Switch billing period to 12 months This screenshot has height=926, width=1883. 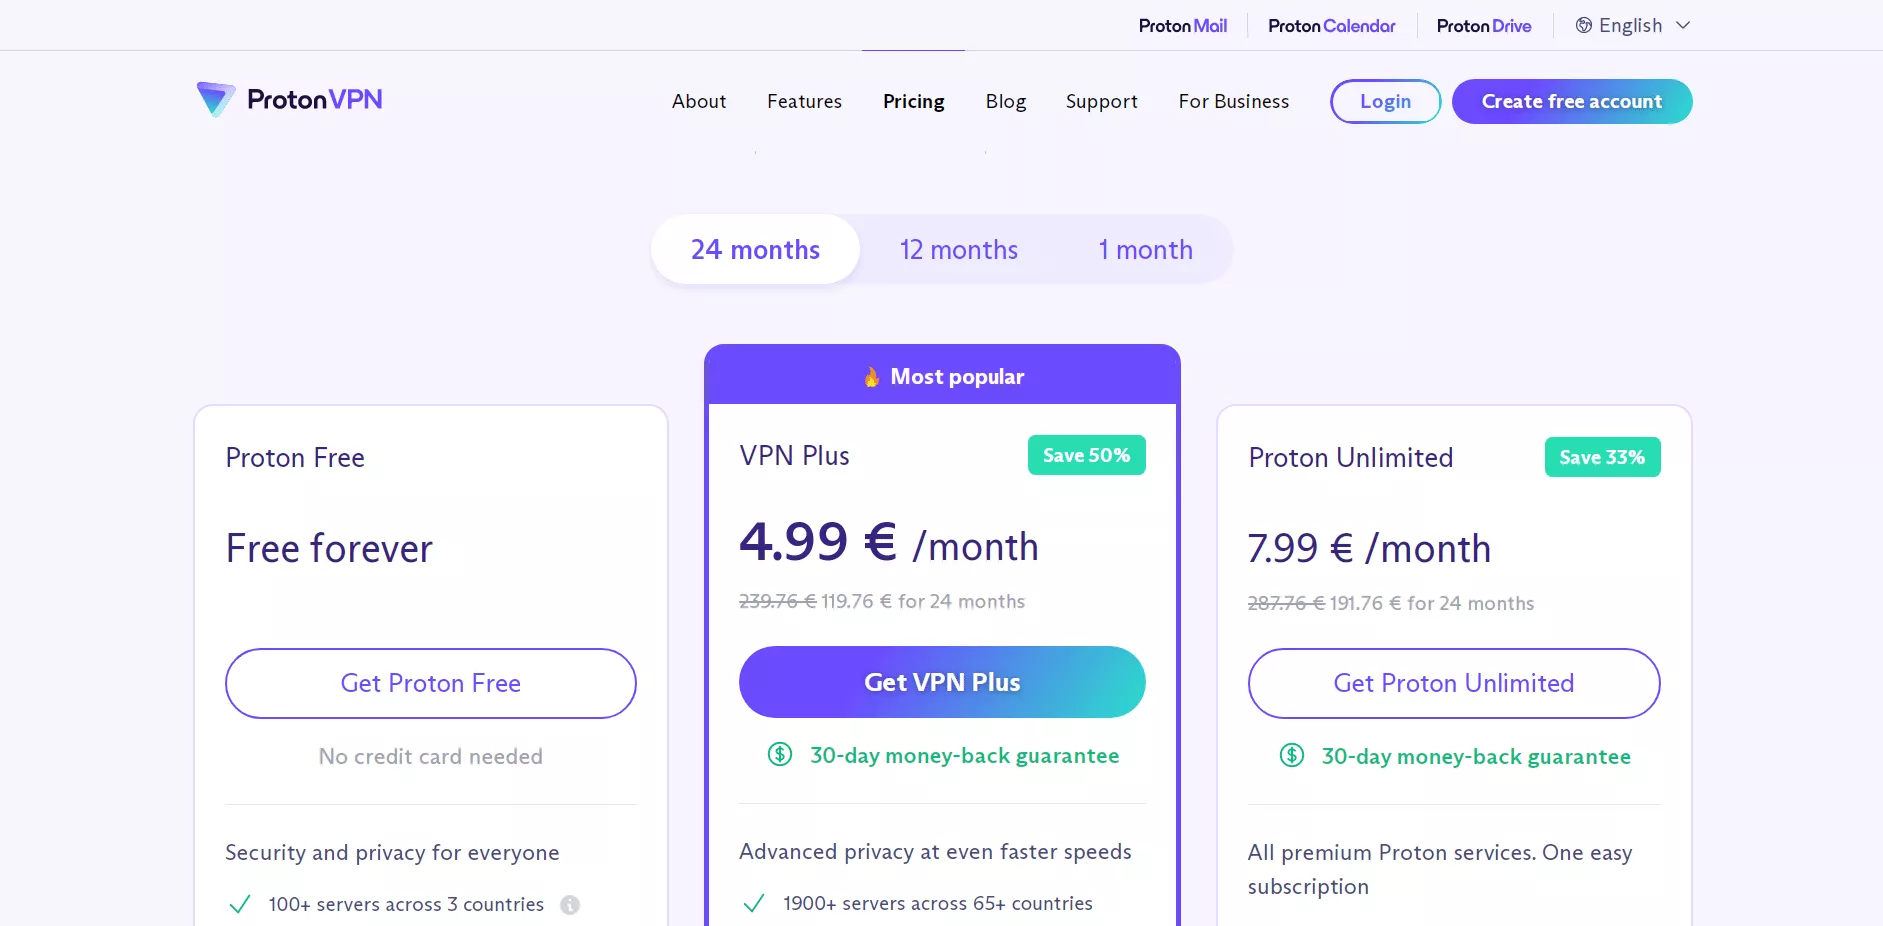[x=958, y=250]
